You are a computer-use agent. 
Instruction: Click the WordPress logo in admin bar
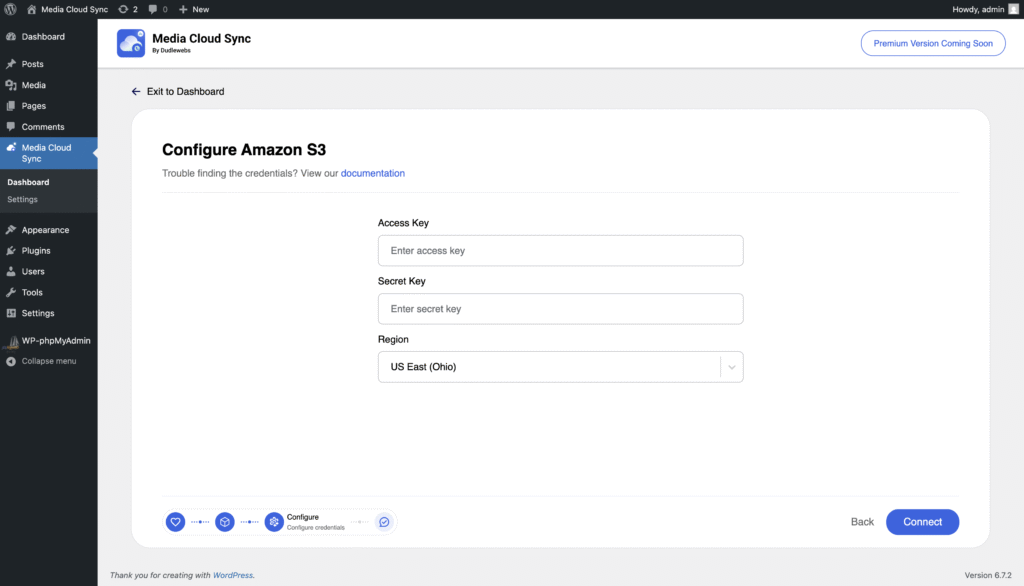pyautogui.click(x=10, y=9)
